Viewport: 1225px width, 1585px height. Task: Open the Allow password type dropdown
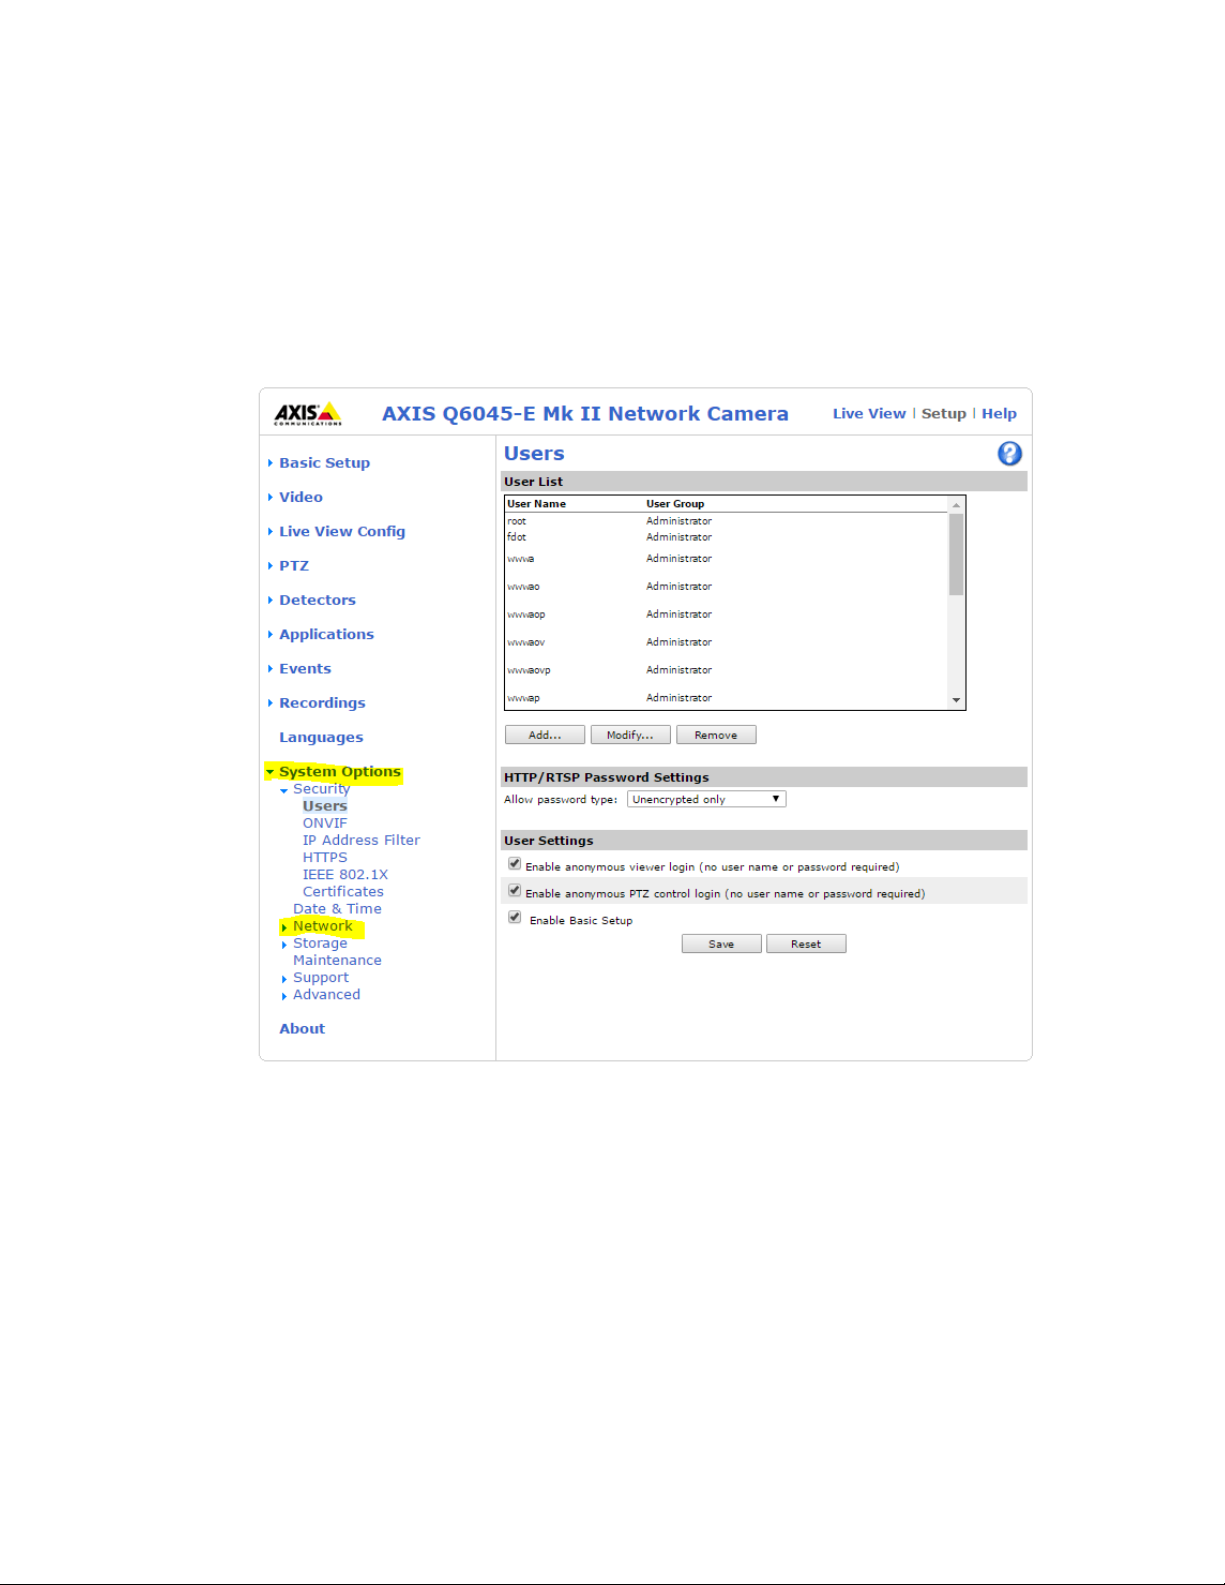tap(706, 800)
